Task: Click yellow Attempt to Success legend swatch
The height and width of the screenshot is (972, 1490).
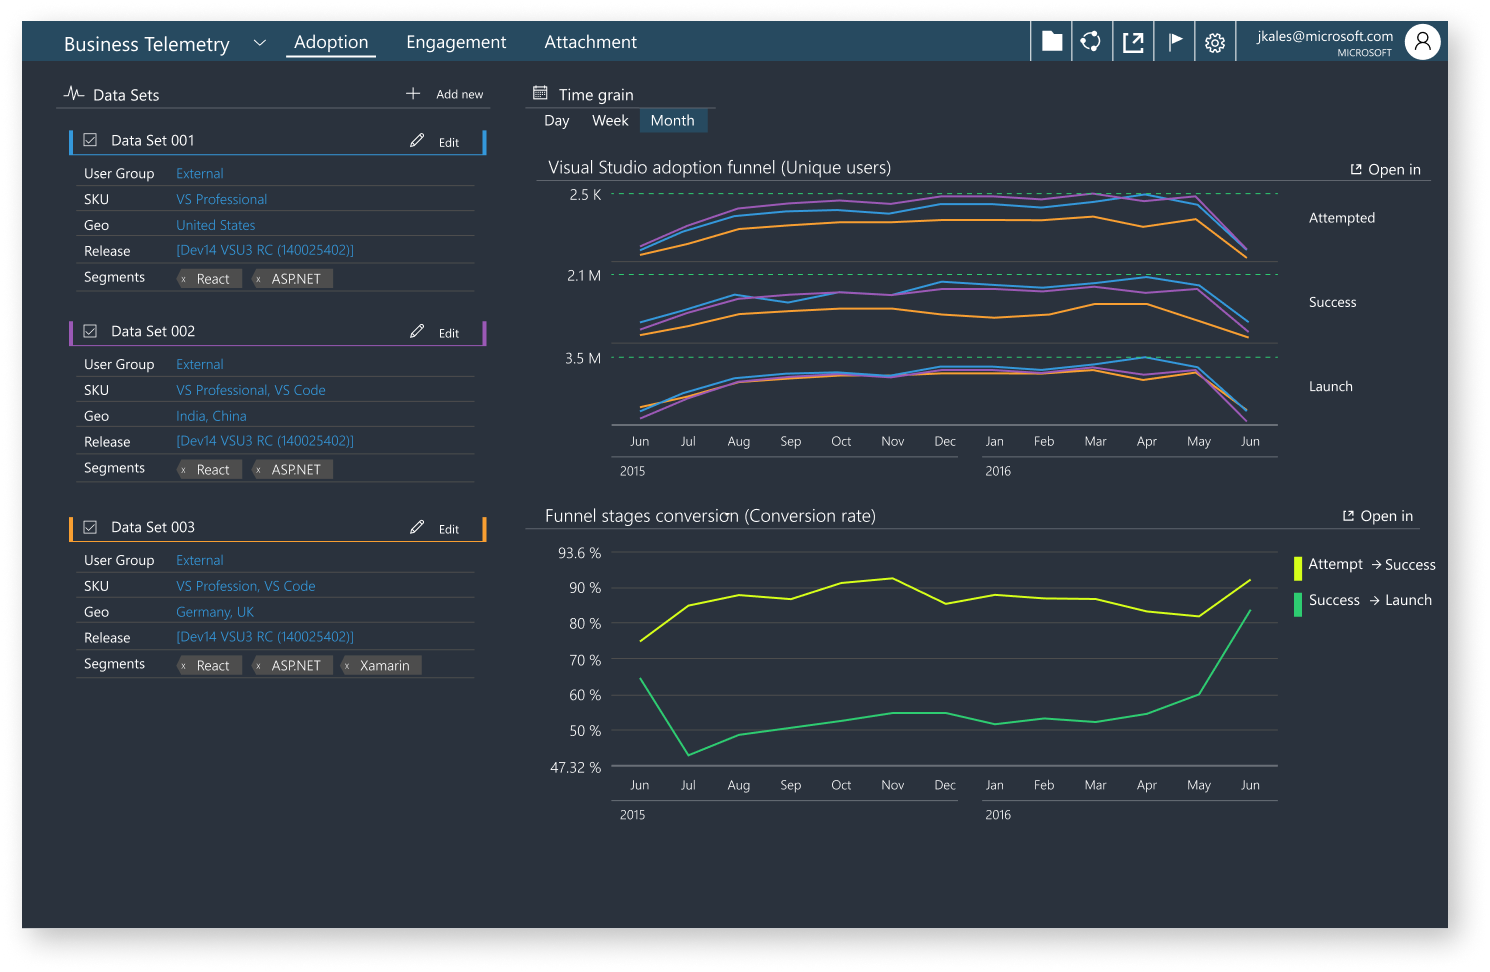Action: pyautogui.click(x=1298, y=568)
